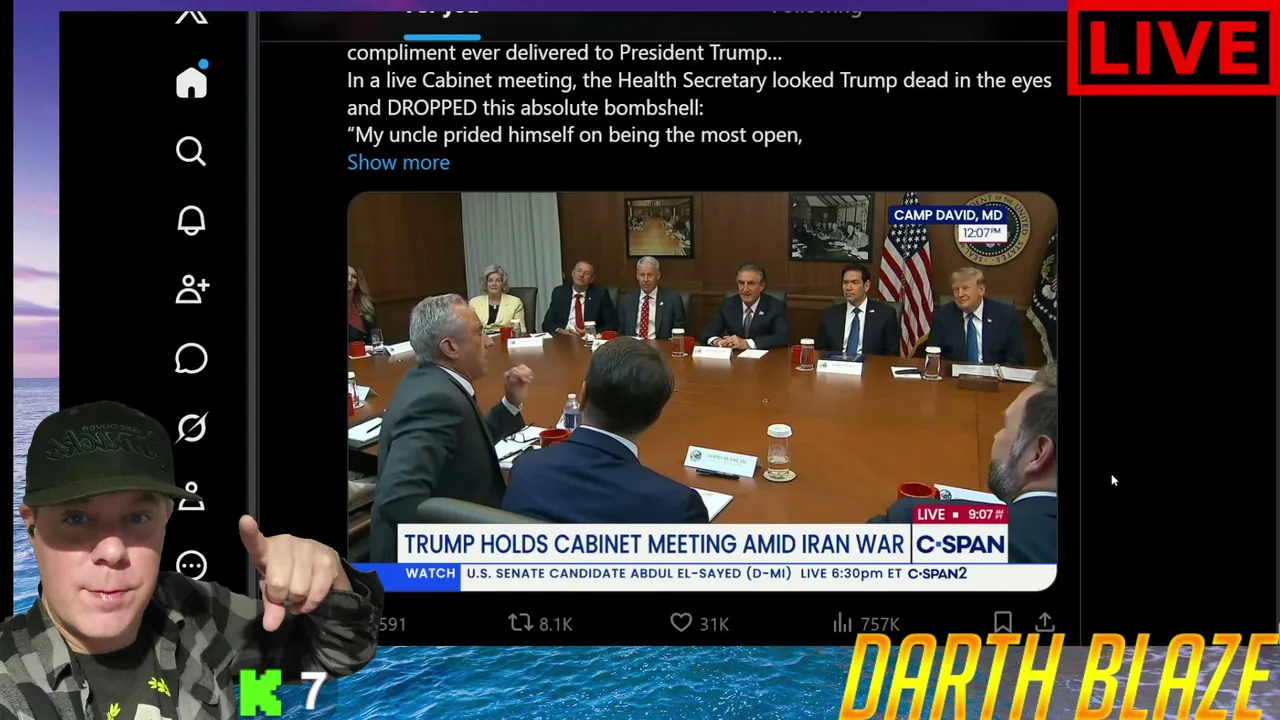Viewport: 1280px width, 720px height.
Task: Open the Search magnifier in sidebar
Action: pyautogui.click(x=191, y=151)
